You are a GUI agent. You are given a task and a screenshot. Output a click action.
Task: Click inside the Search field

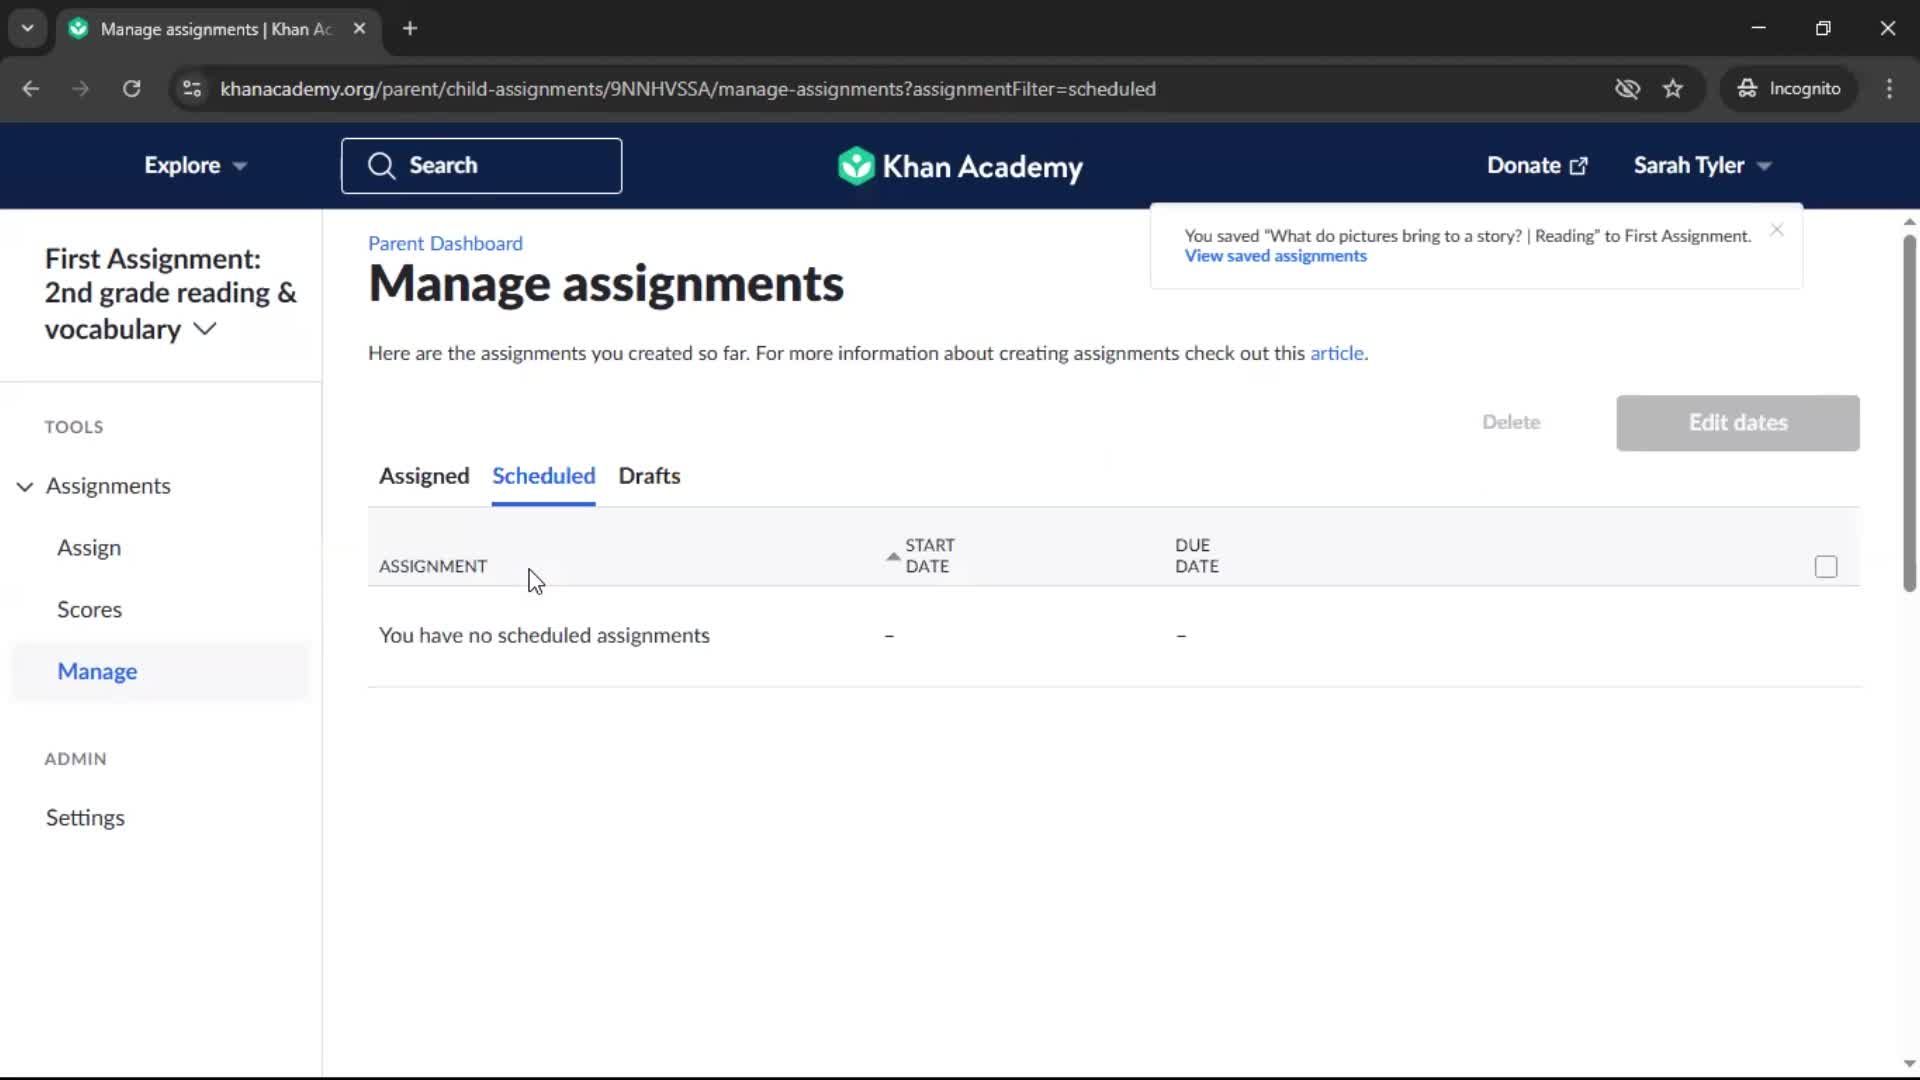point(481,165)
